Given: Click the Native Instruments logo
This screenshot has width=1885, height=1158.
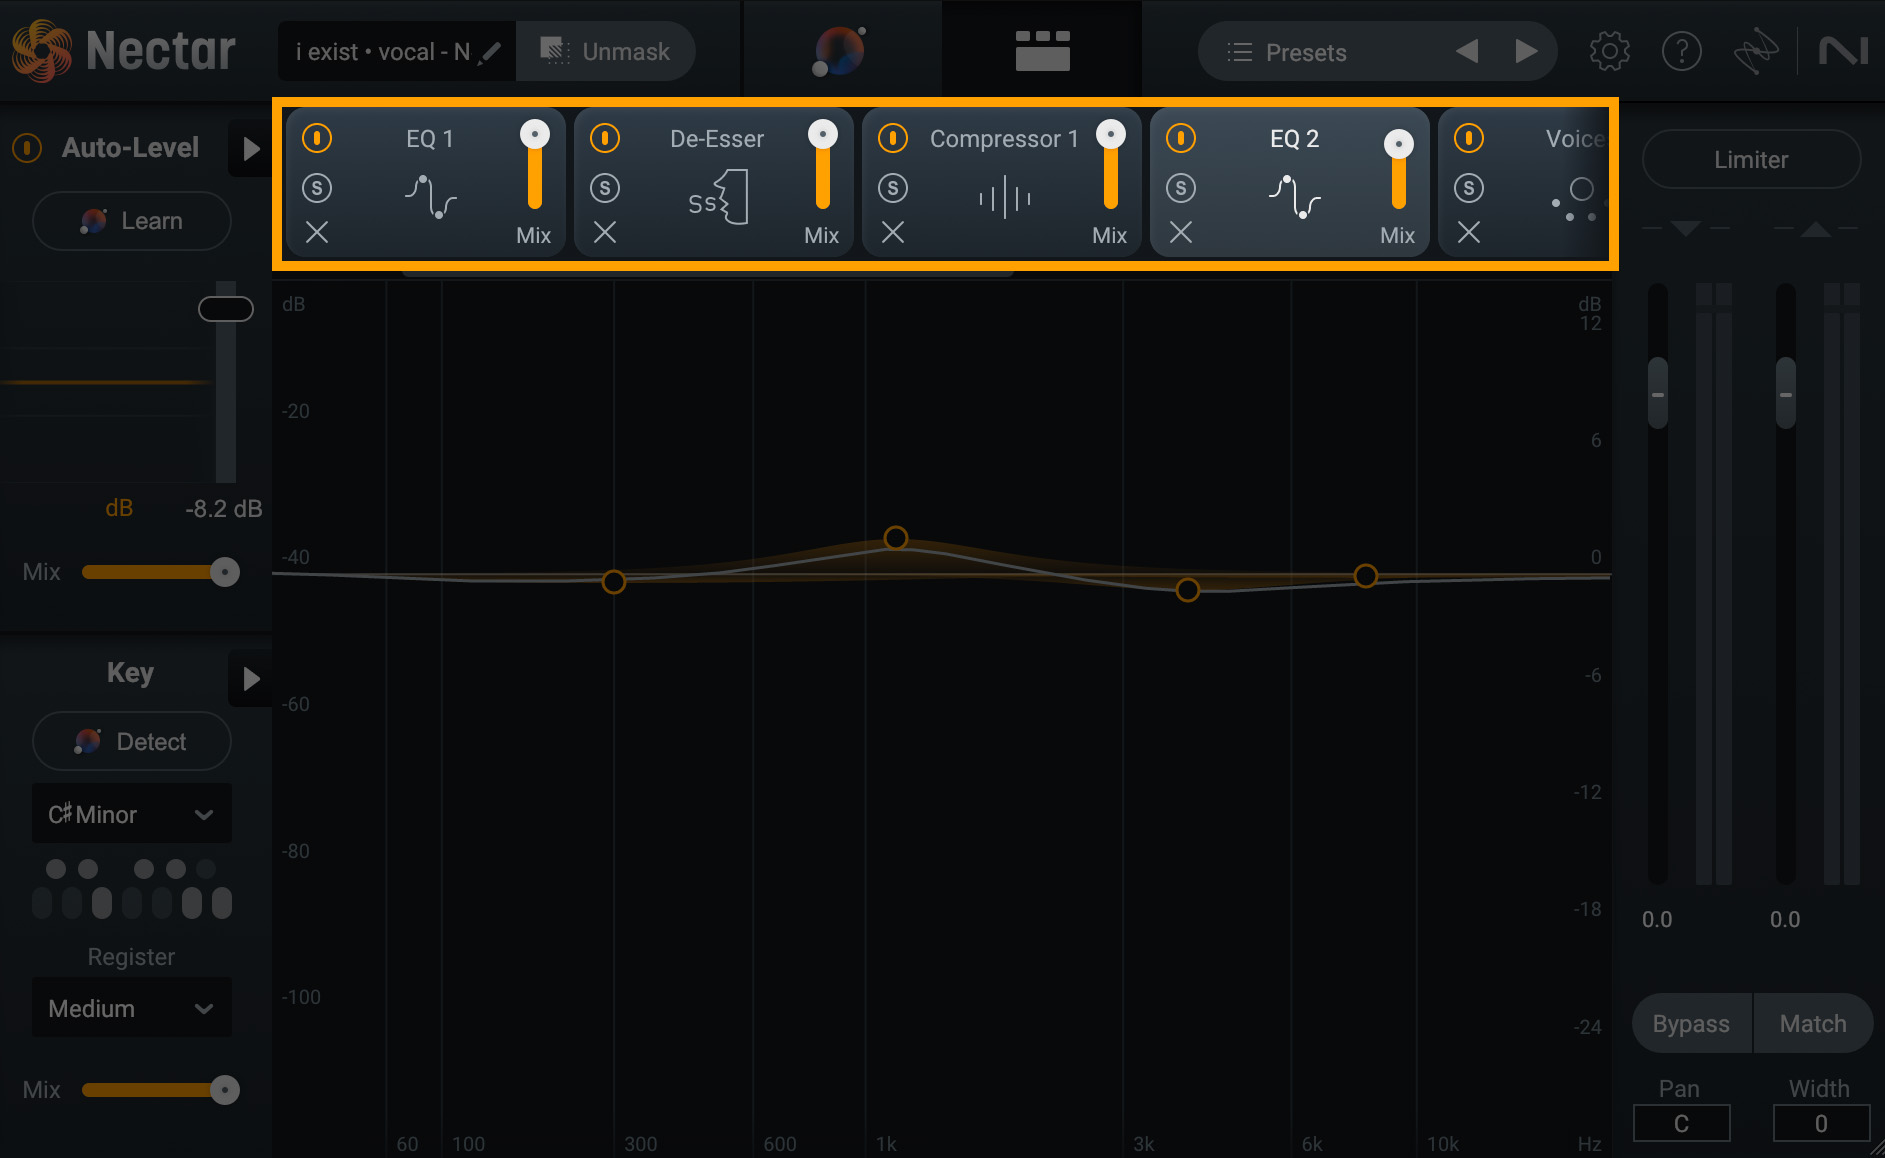Looking at the screenshot, I should [1843, 51].
